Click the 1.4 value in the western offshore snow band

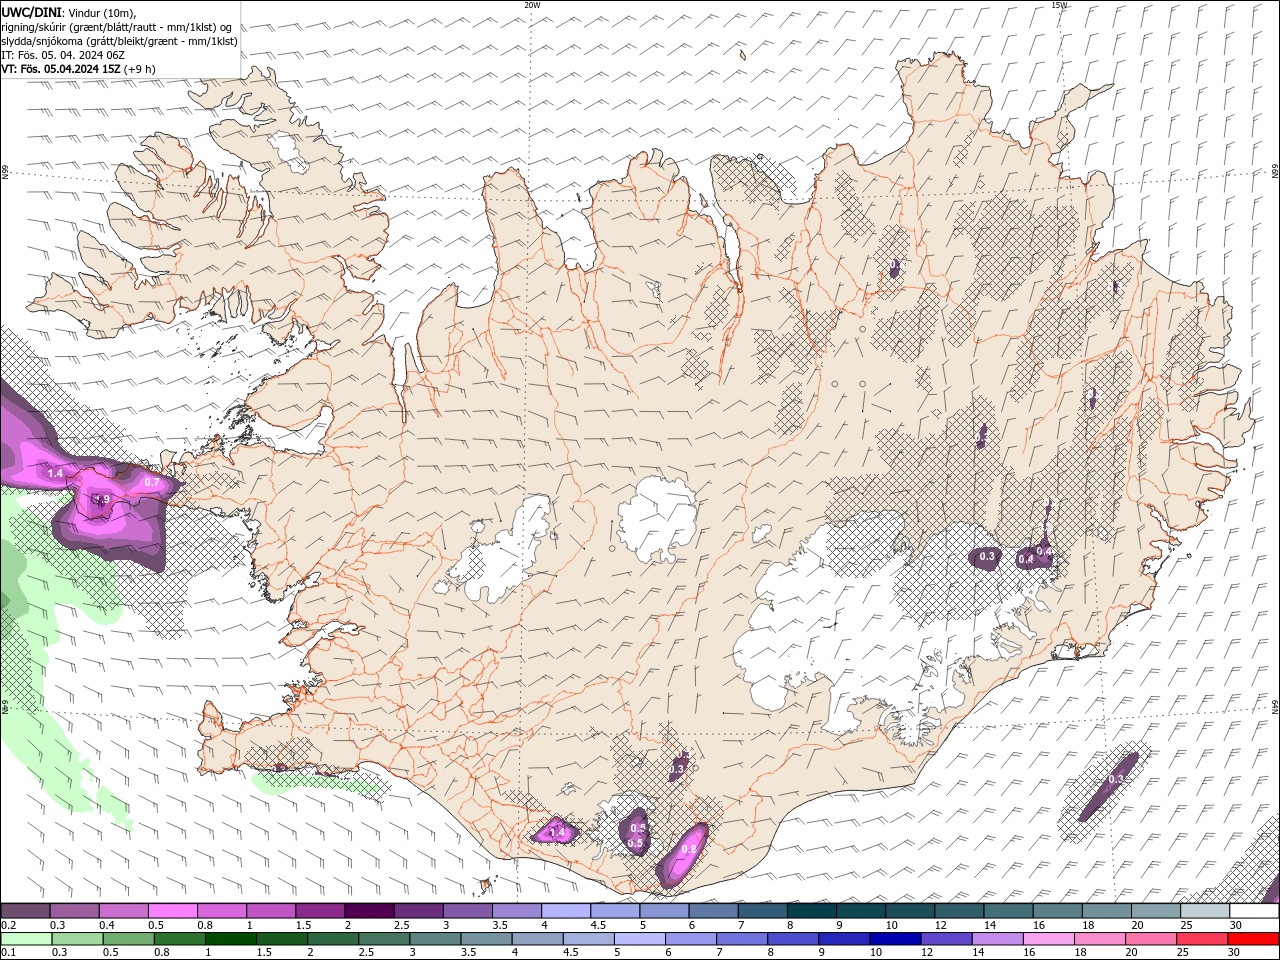coord(55,473)
